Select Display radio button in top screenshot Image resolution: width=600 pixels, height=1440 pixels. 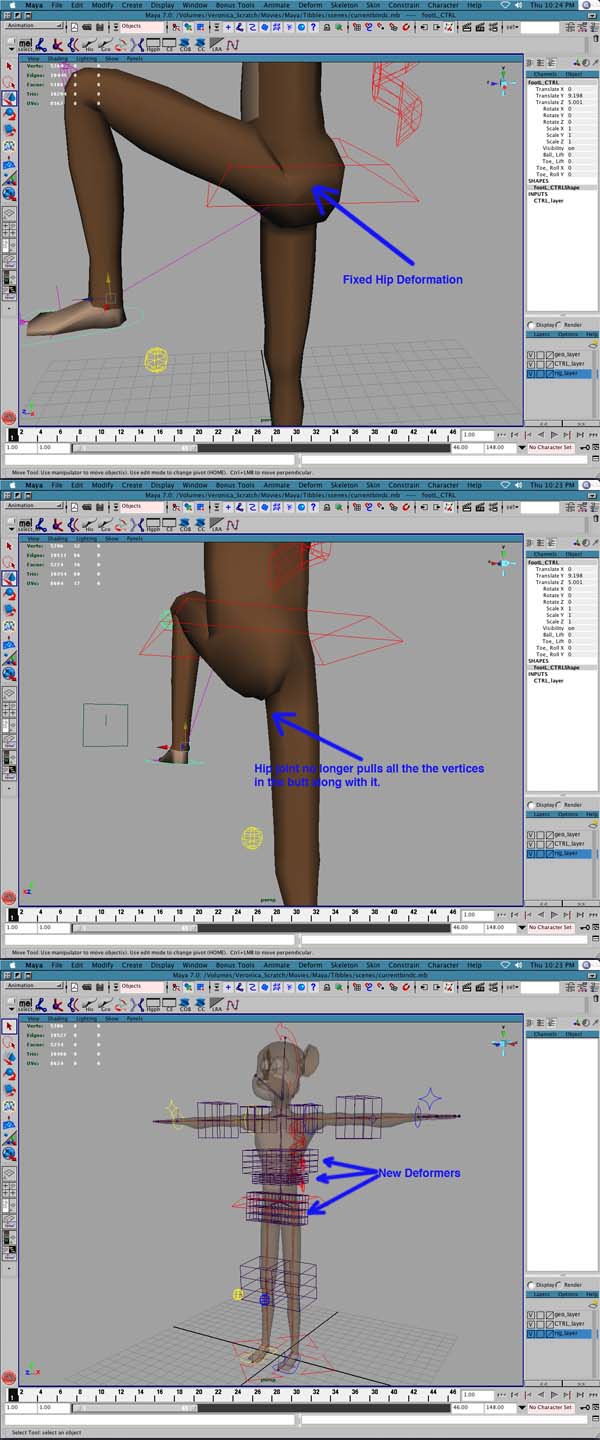(533, 325)
